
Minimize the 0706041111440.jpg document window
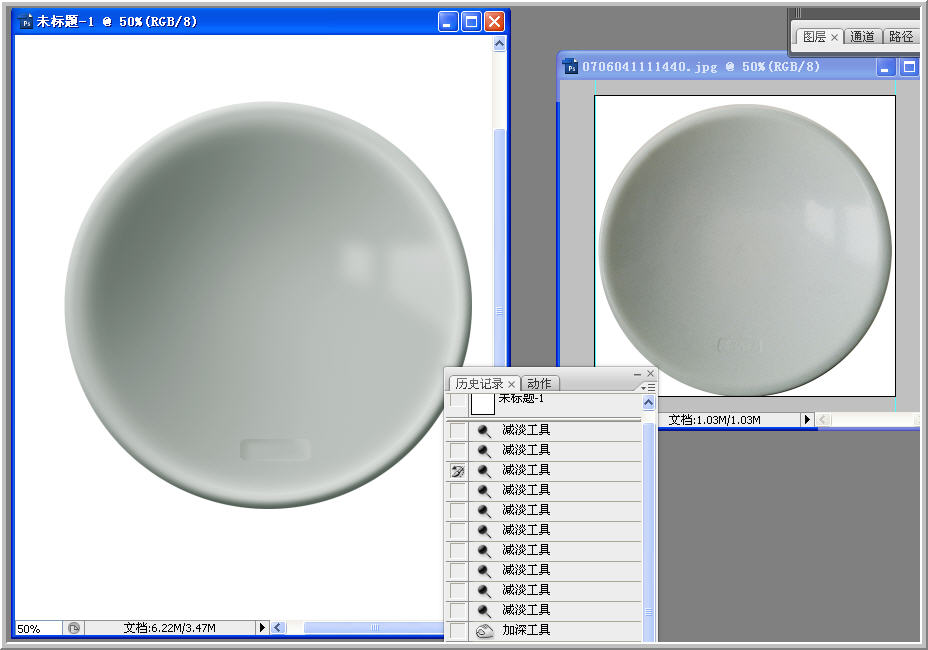click(885, 67)
